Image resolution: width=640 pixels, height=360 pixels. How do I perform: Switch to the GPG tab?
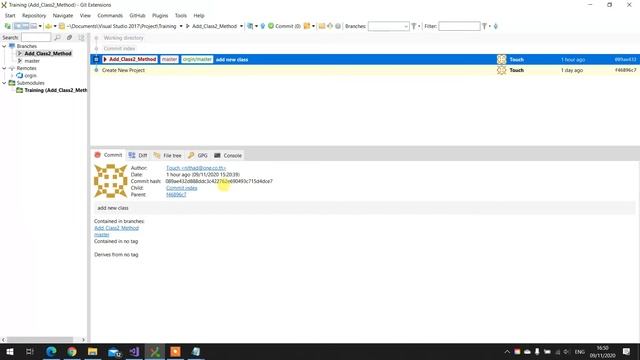198,156
